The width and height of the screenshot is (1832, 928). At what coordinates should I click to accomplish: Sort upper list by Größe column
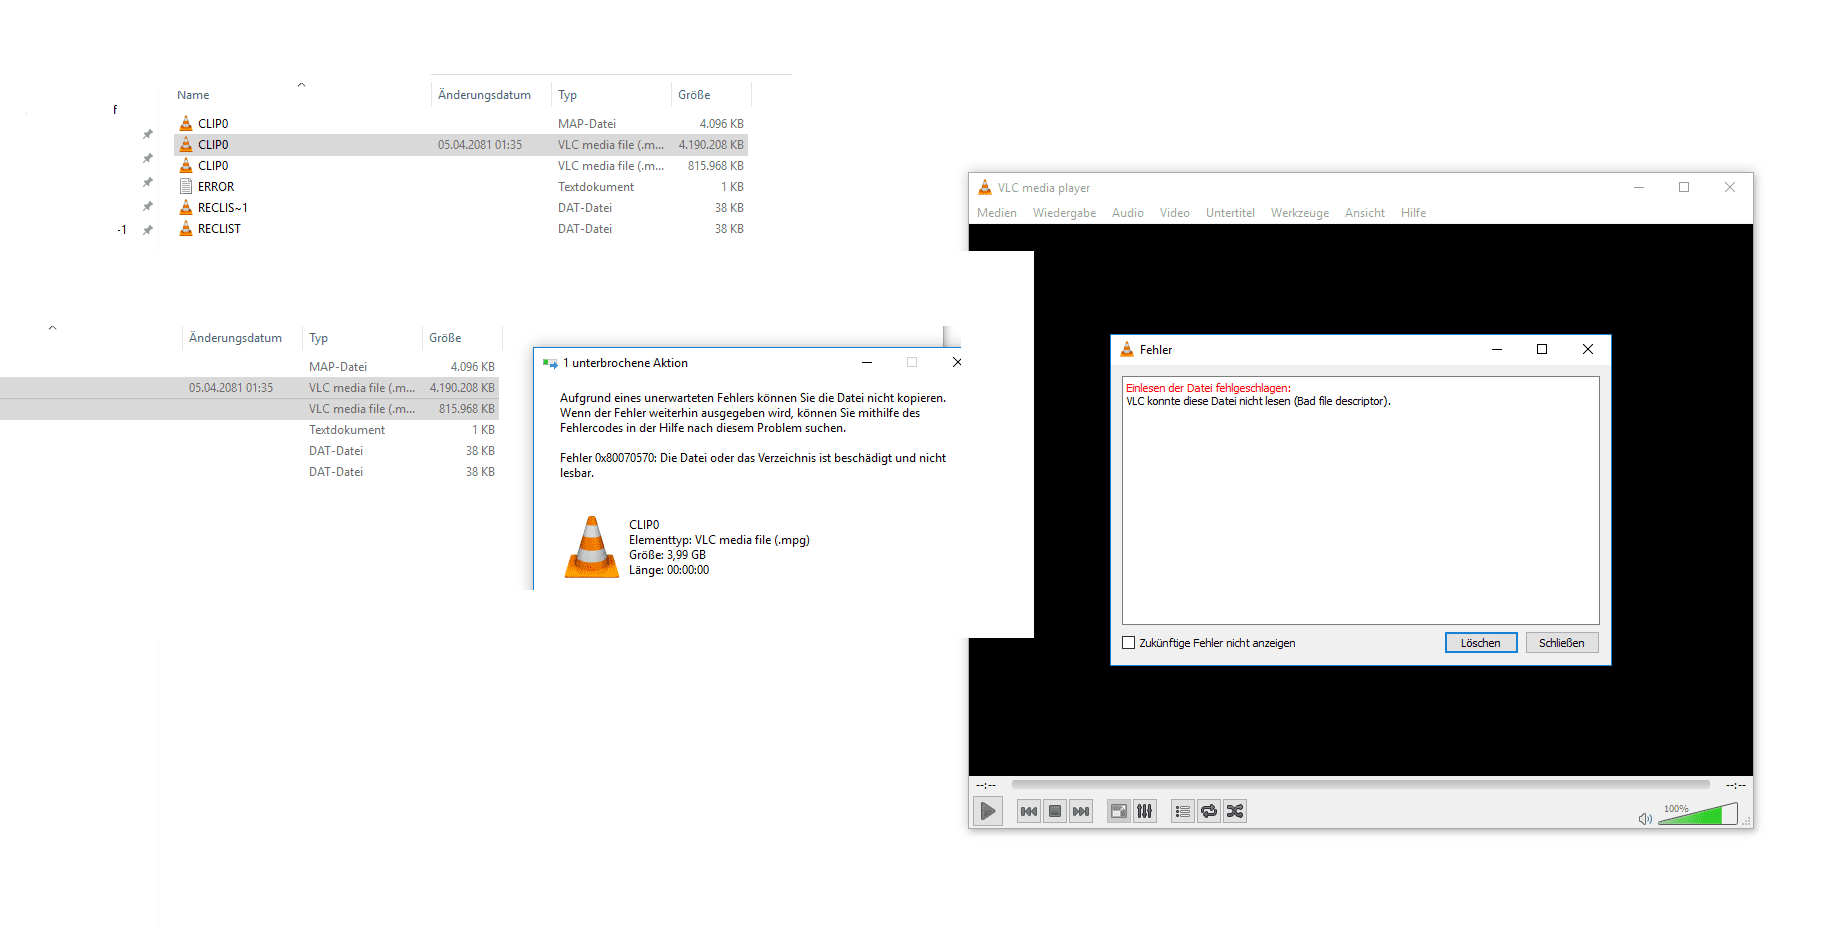[x=694, y=95]
